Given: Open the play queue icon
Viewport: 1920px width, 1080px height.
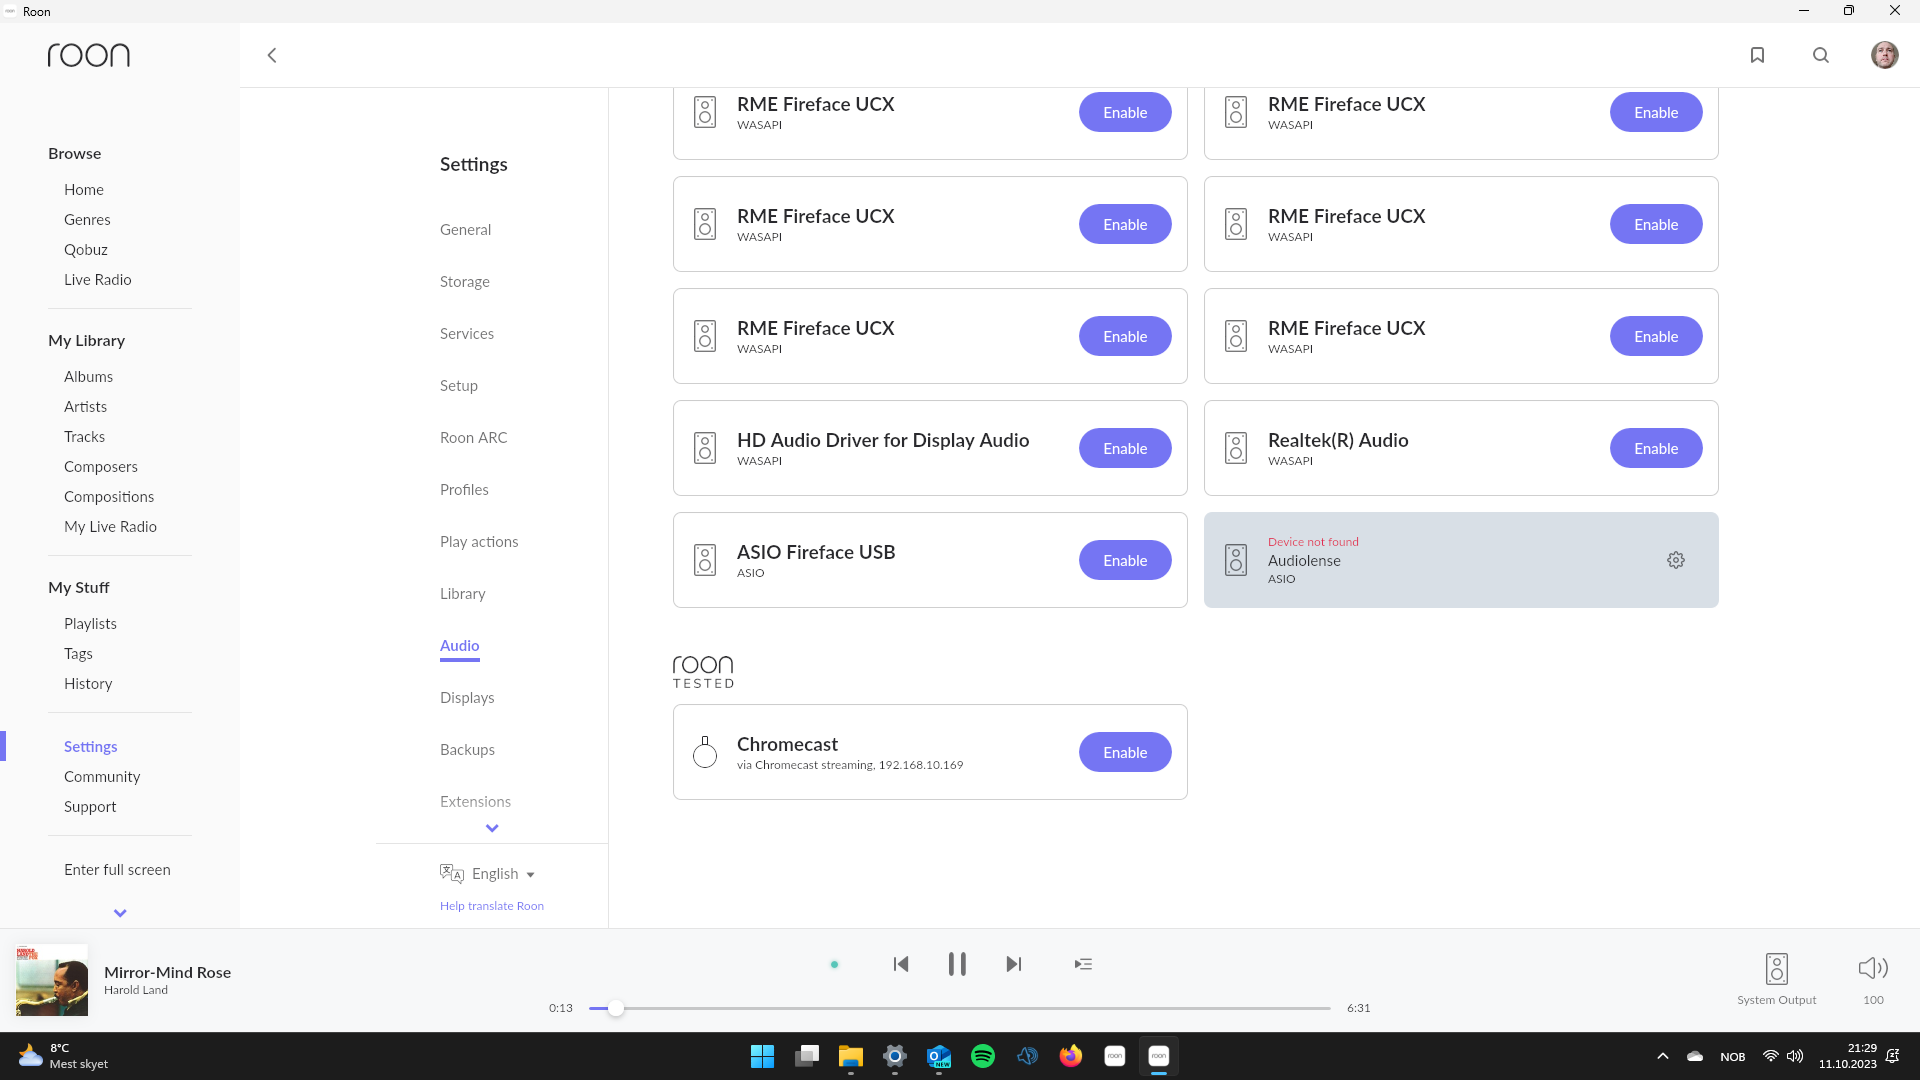Looking at the screenshot, I should pyautogui.click(x=1083, y=964).
